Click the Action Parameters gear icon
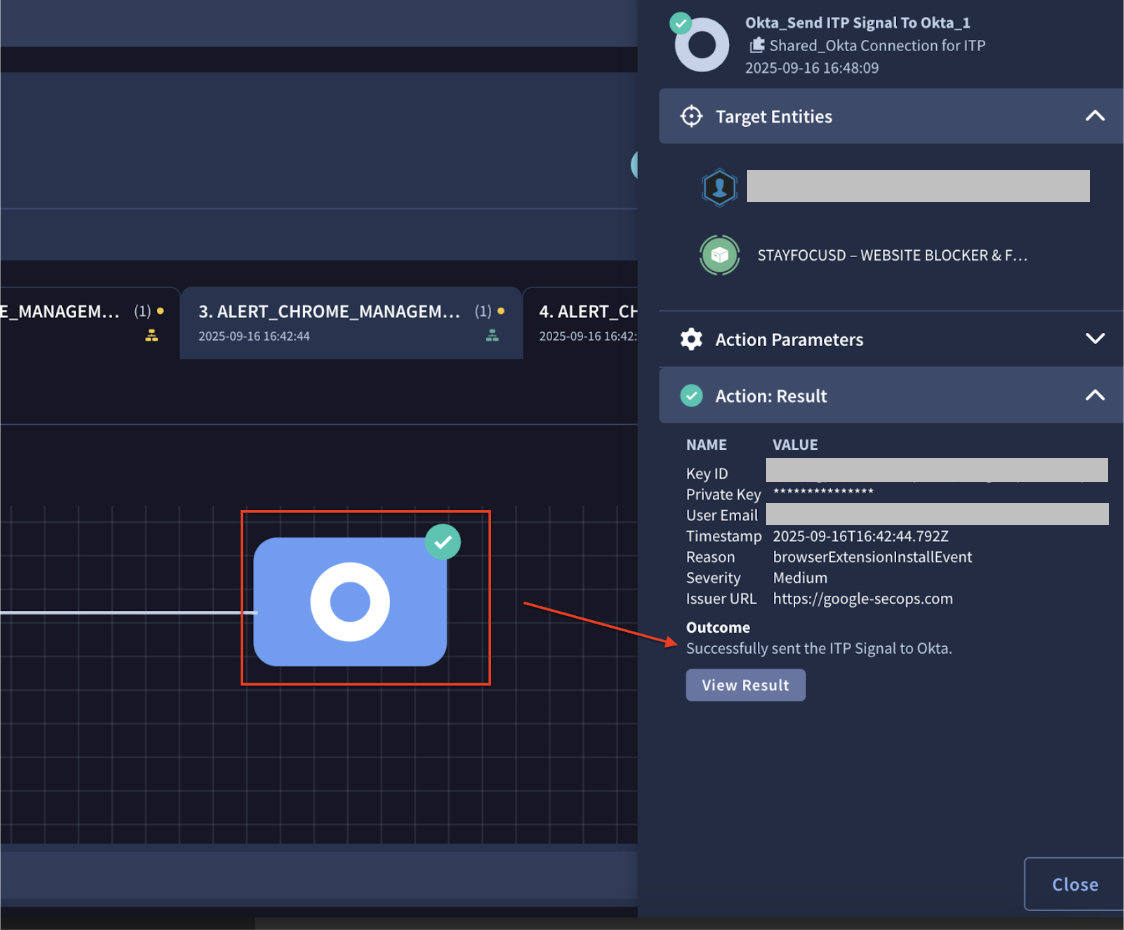The width and height of the screenshot is (1124, 930). [x=691, y=339]
